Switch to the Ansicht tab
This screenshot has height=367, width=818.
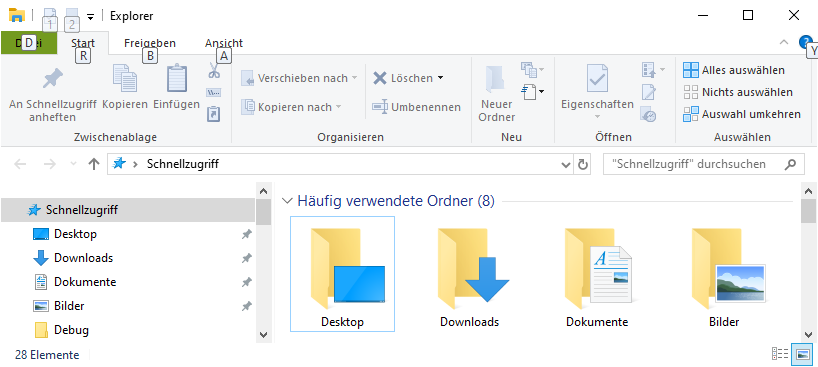pos(224,43)
